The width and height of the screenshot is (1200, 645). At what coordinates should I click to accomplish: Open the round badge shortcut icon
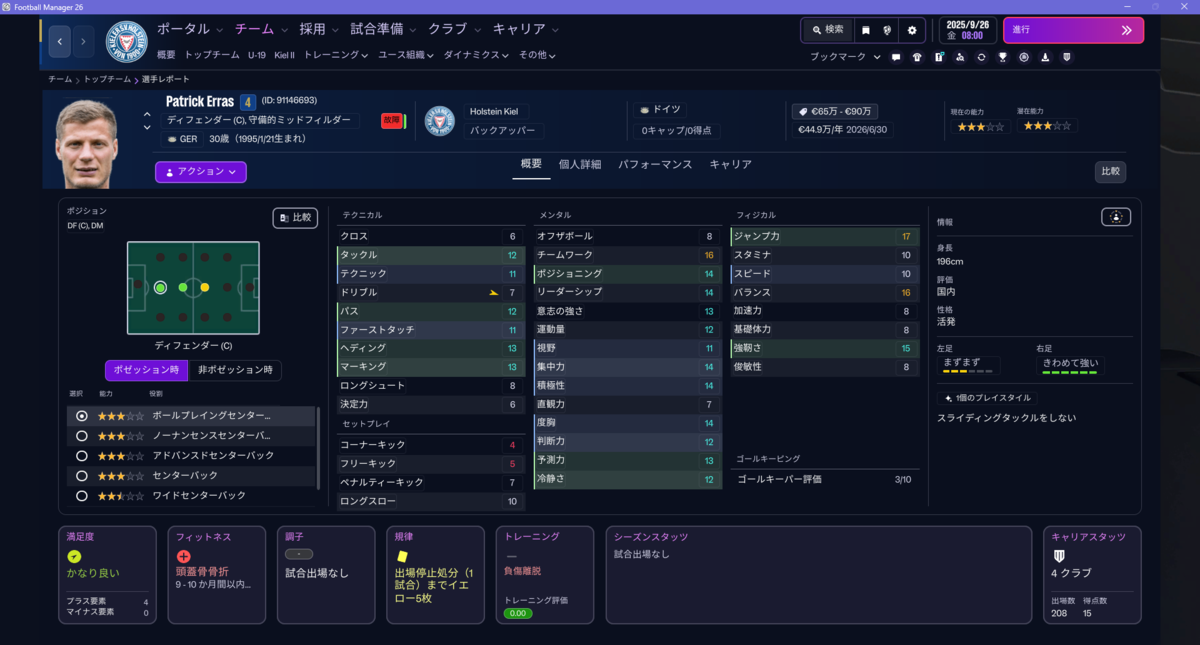coord(1024,57)
